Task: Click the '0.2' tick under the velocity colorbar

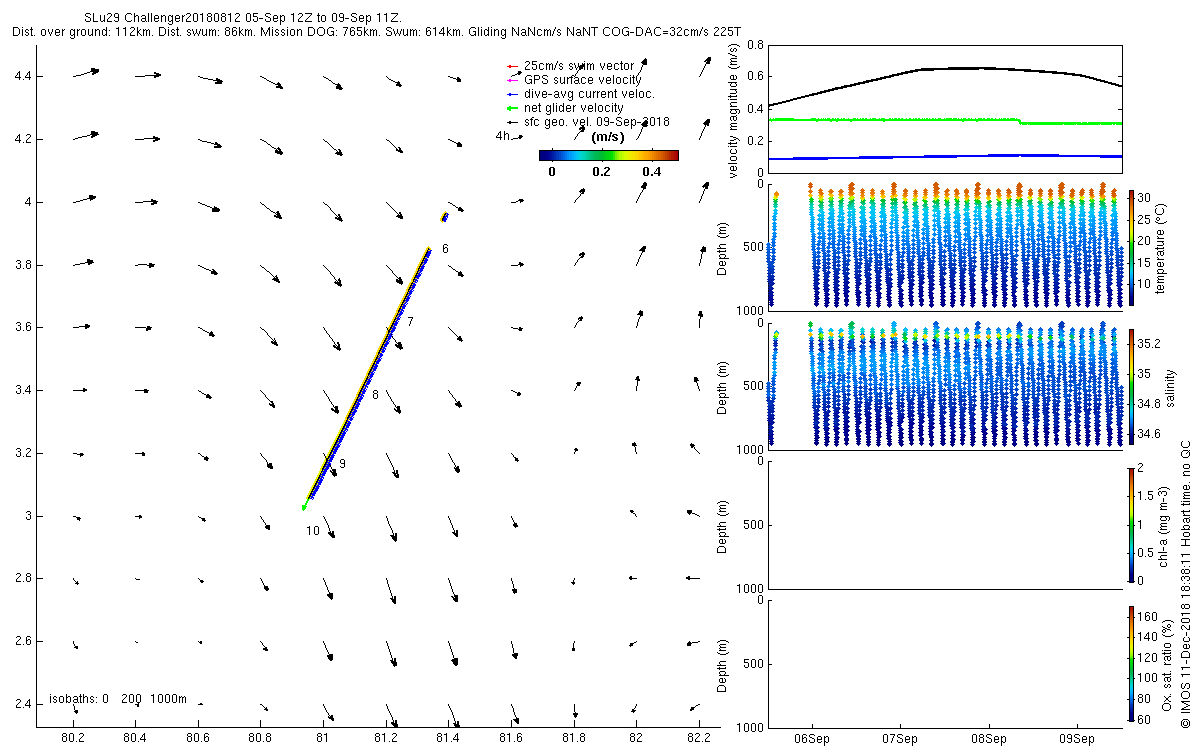Action: [x=601, y=172]
